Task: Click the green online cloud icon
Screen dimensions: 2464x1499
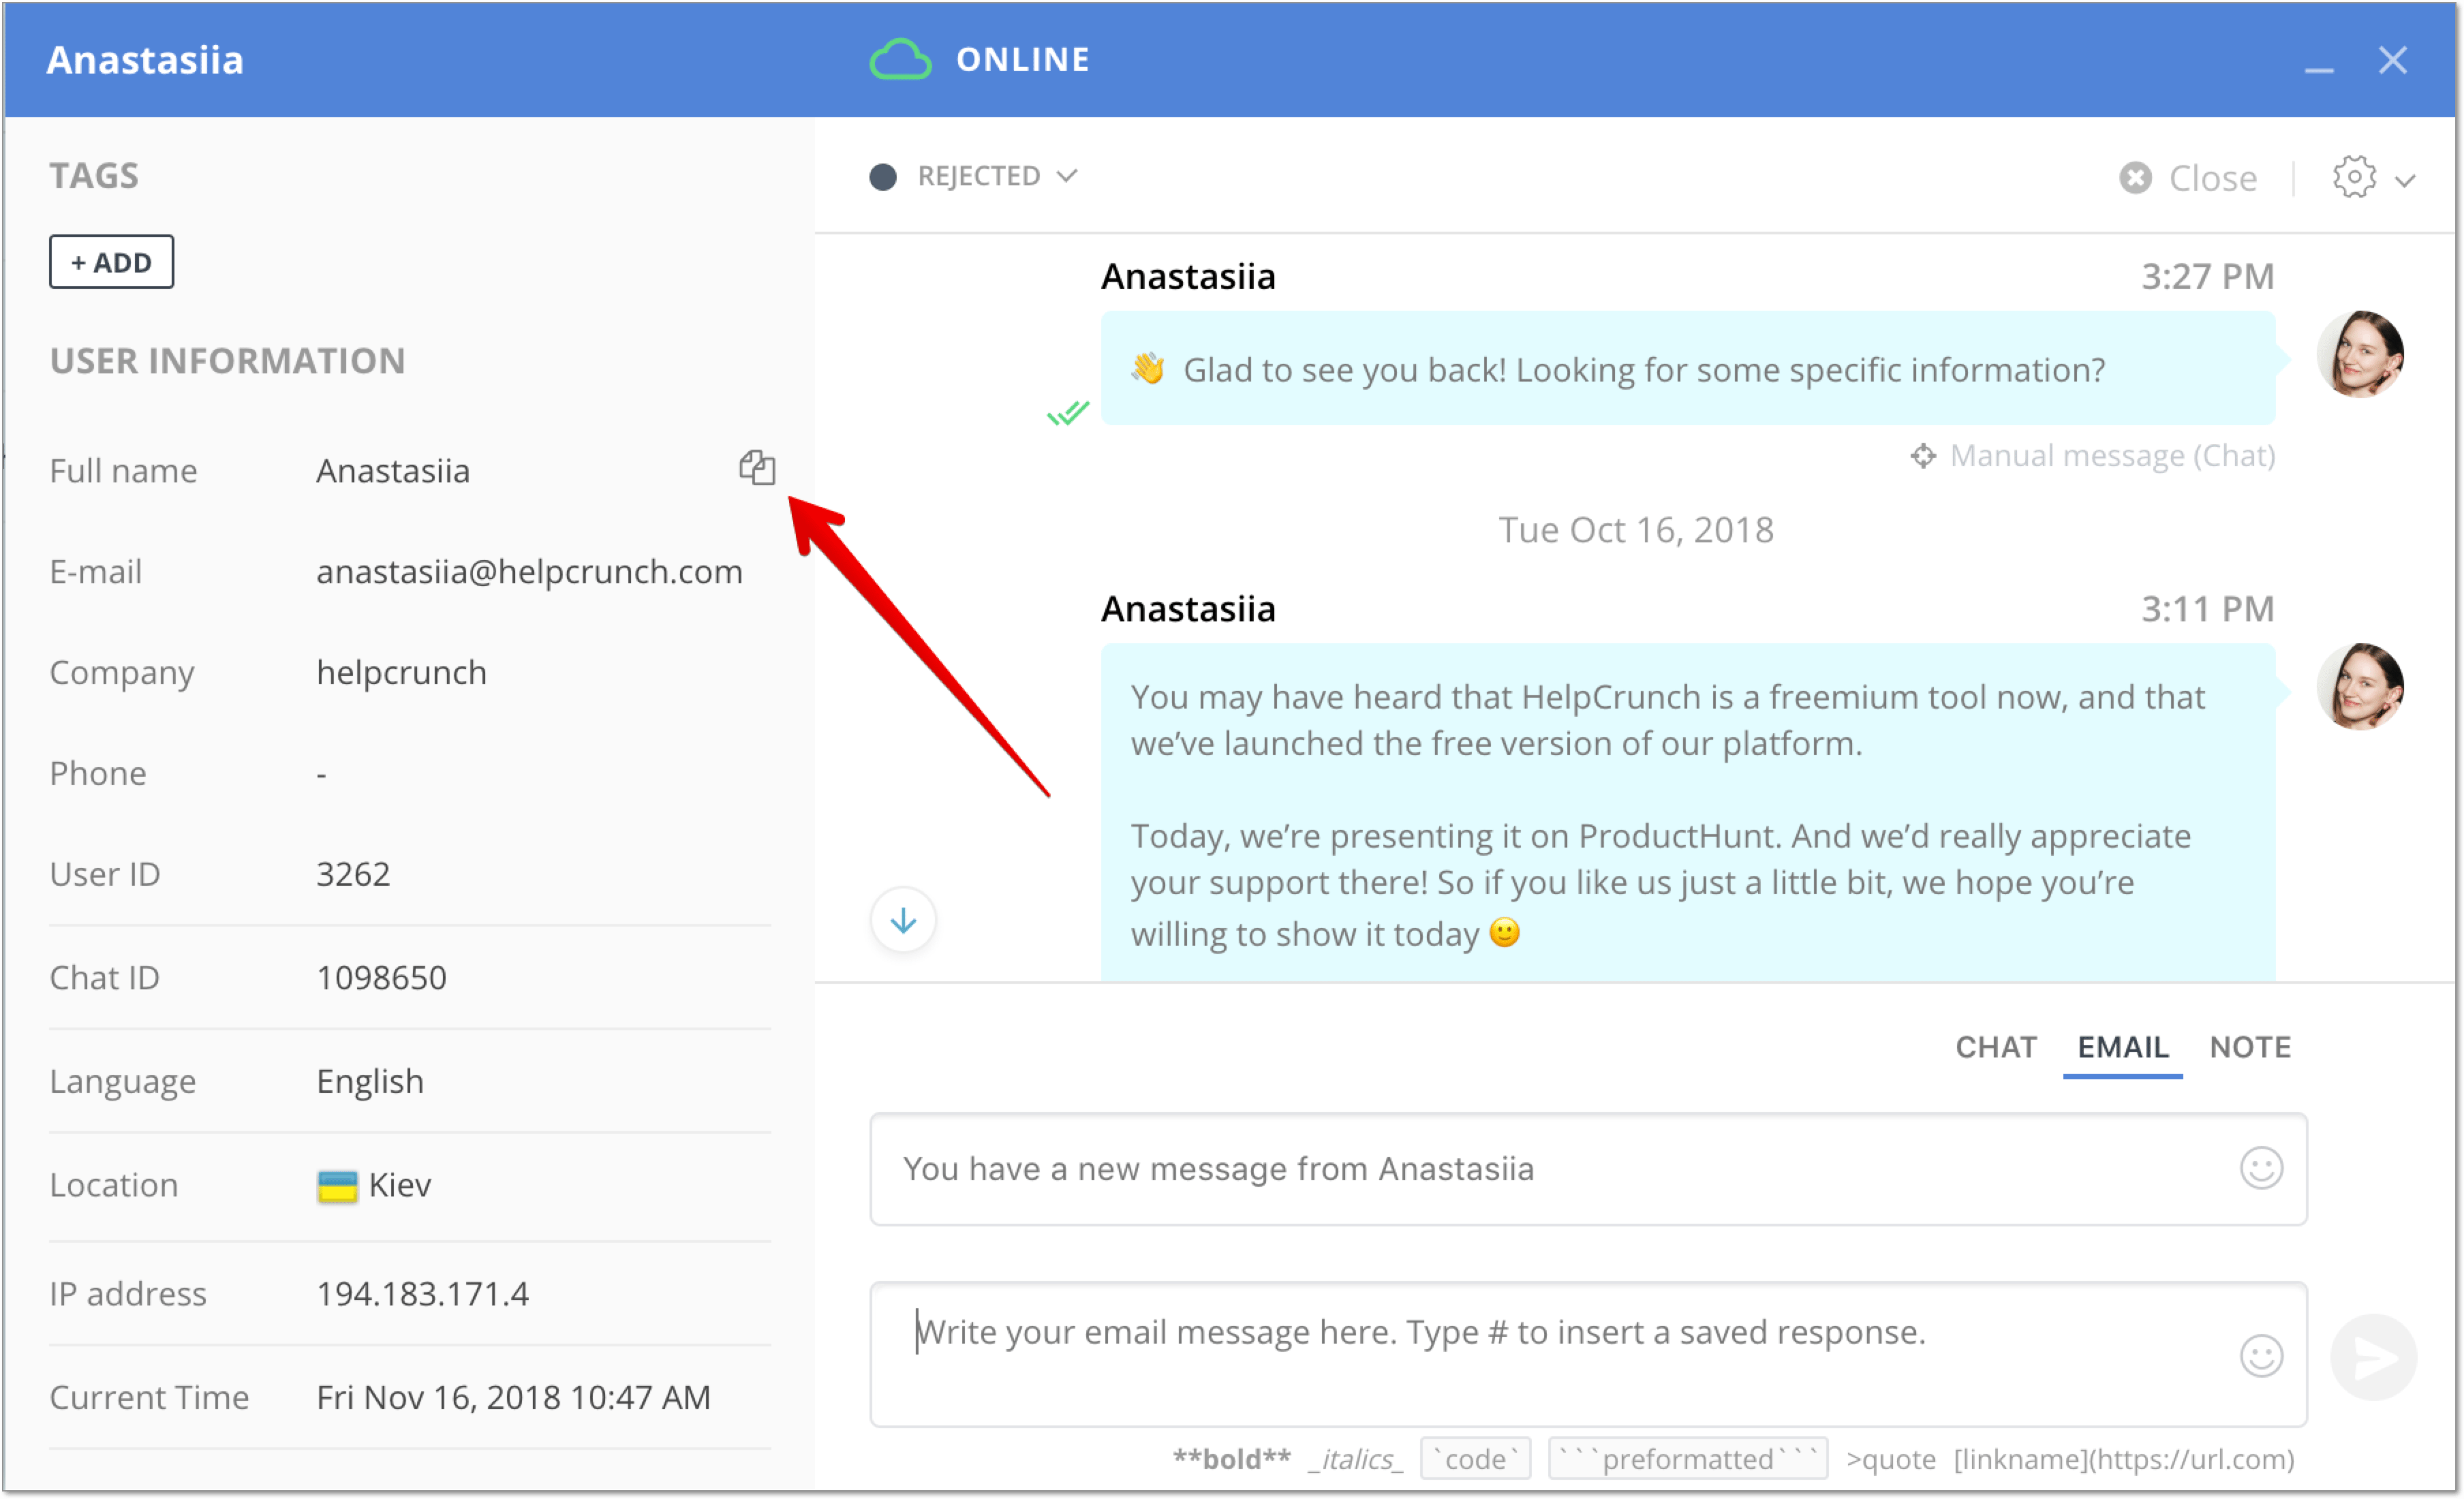Action: tap(900, 60)
